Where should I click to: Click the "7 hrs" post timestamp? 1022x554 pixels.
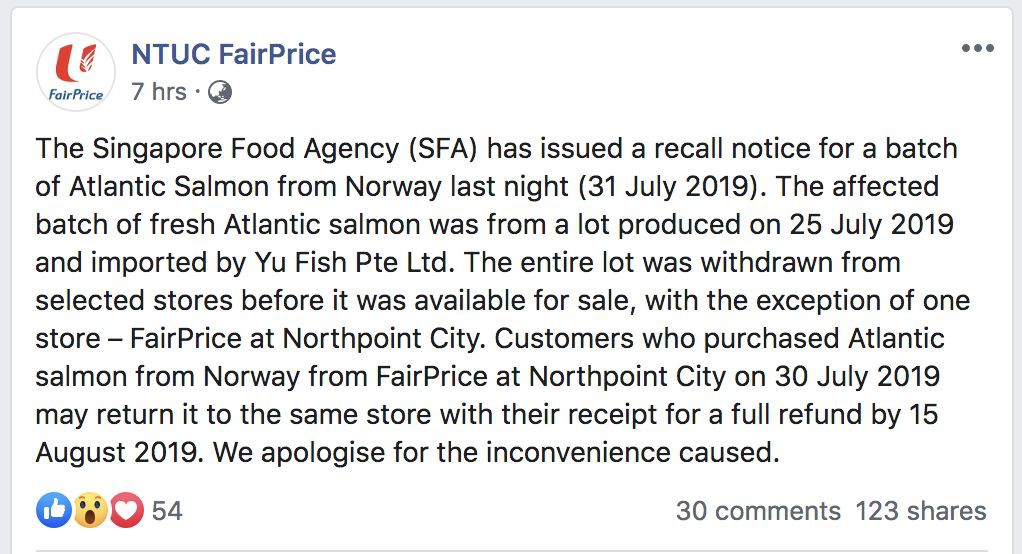[158, 92]
